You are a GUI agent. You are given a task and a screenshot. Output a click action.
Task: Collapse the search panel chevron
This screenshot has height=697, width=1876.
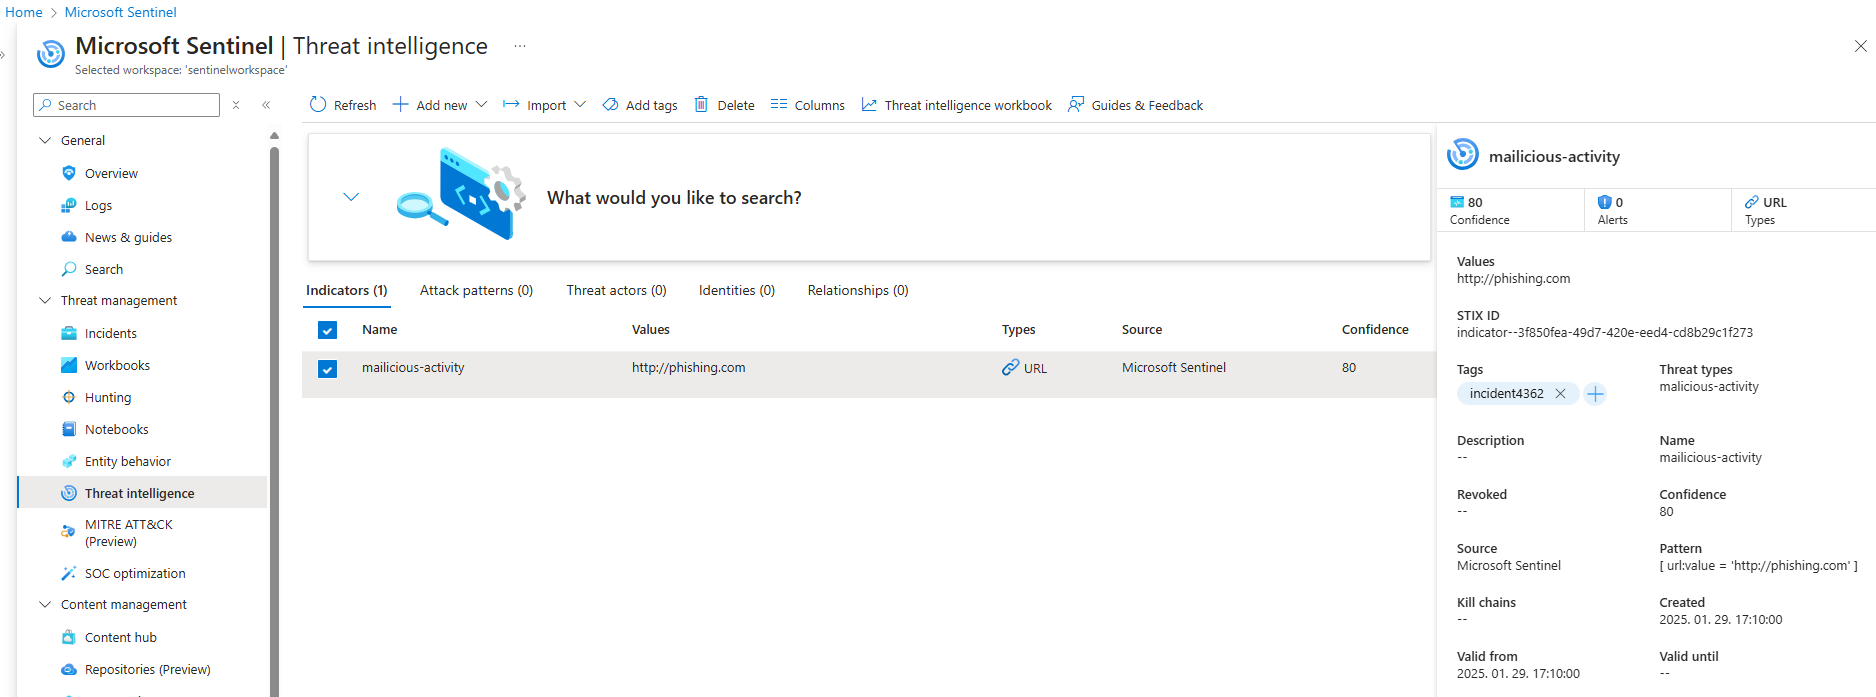pyautogui.click(x=351, y=197)
